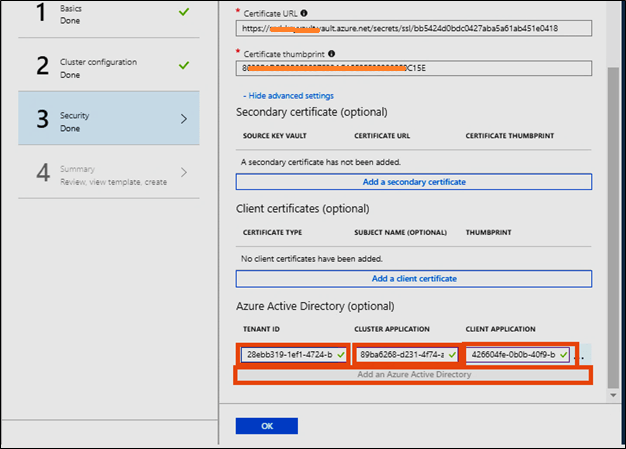Click Add a secondary certificate button
The width and height of the screenshot is (626, 449).
coord(413,182)
